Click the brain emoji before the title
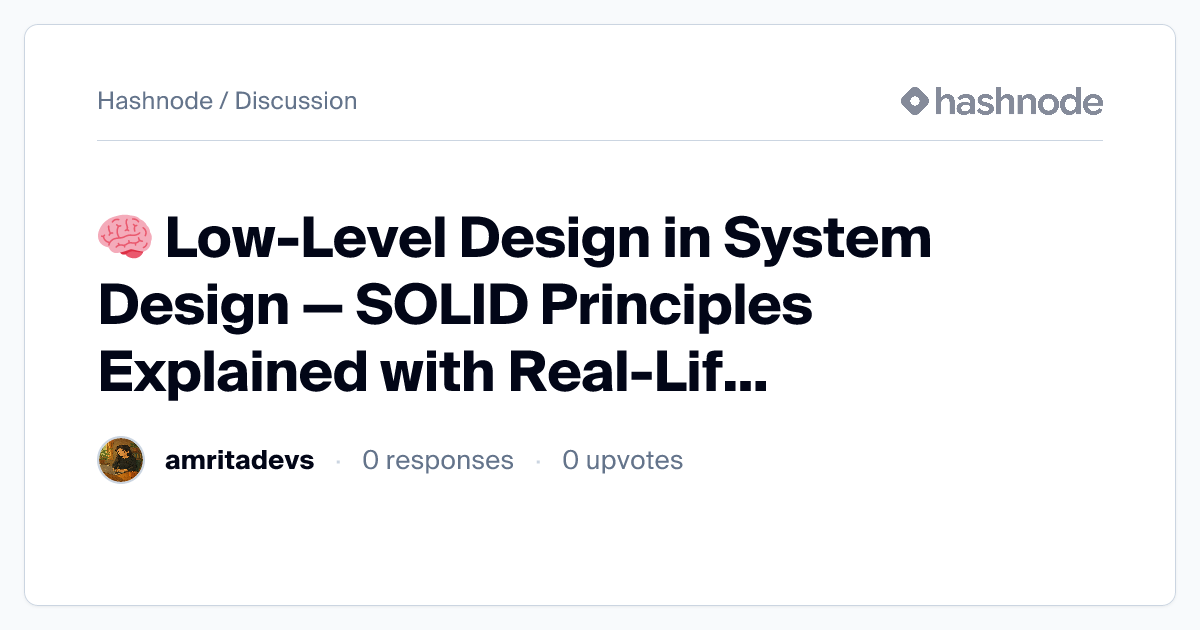This screenshot has width=1200, height=630. (124, 238)
